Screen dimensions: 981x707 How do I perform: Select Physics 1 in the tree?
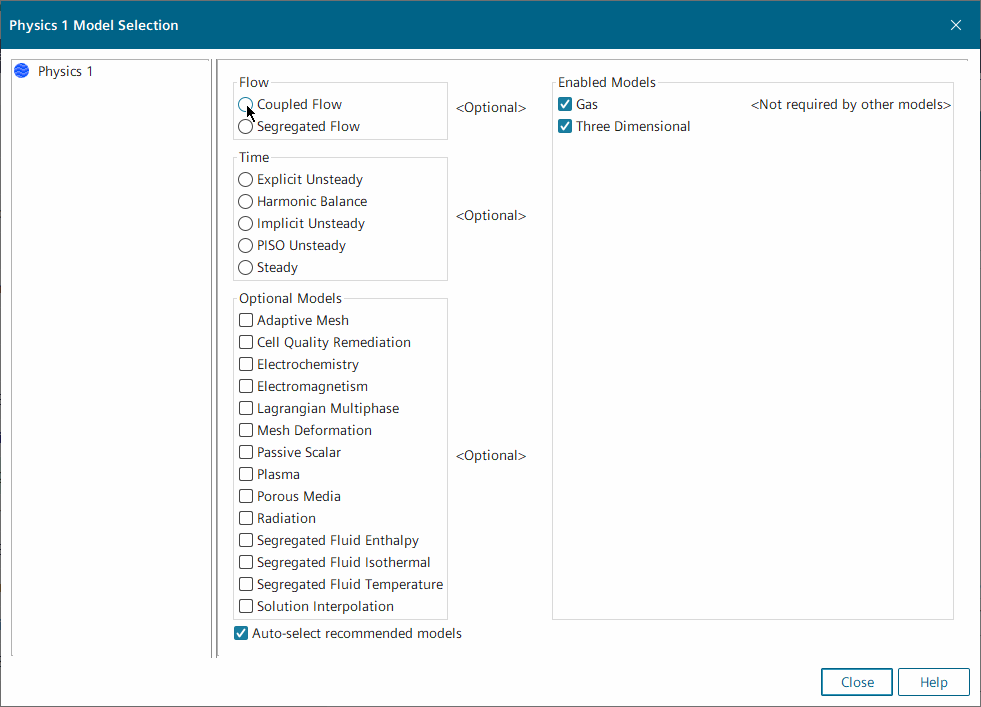(65, 72)
